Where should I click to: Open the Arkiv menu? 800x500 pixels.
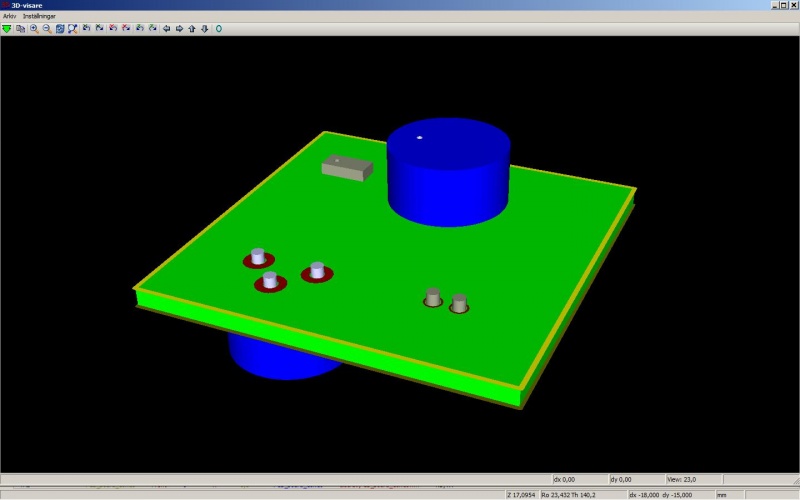[9, 16]
